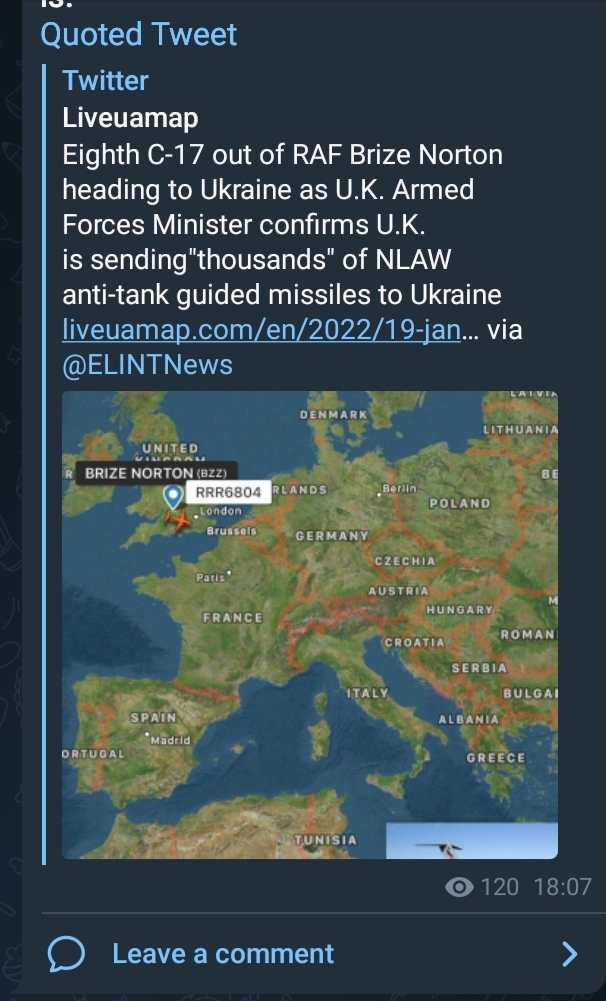Click the orange airplane icon on map
Screen dimensions: 606x1001
tap(179, 520)
